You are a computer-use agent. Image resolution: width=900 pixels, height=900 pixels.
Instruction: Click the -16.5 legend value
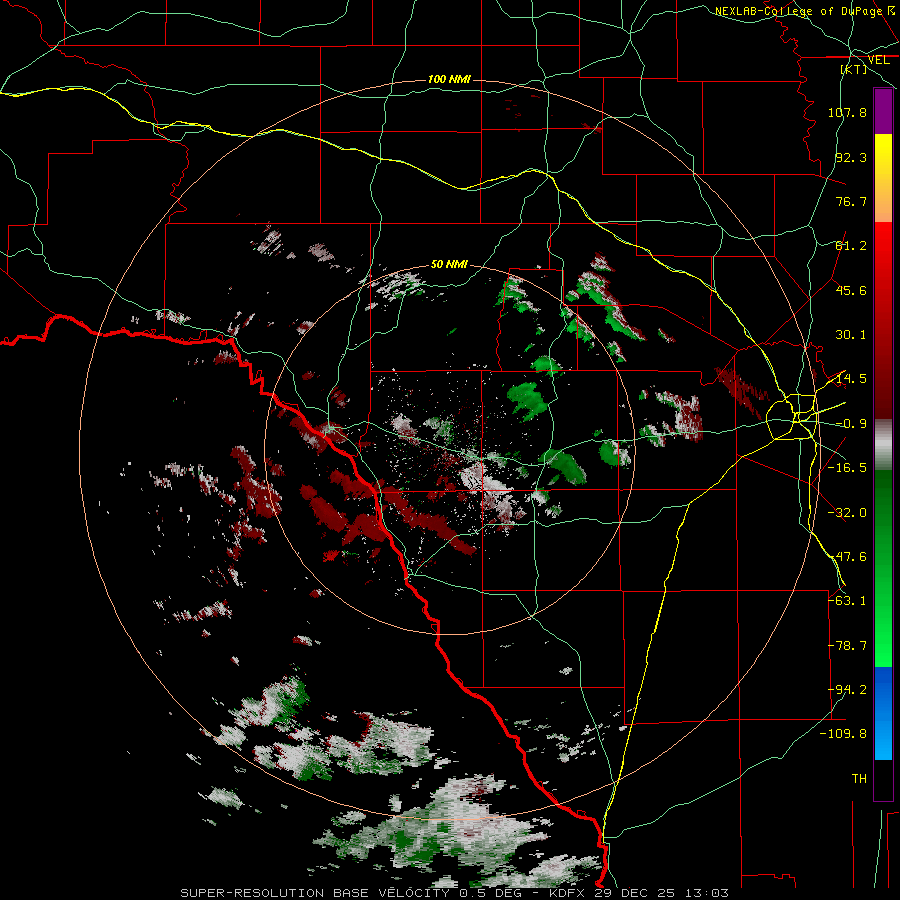pos(847,468)
